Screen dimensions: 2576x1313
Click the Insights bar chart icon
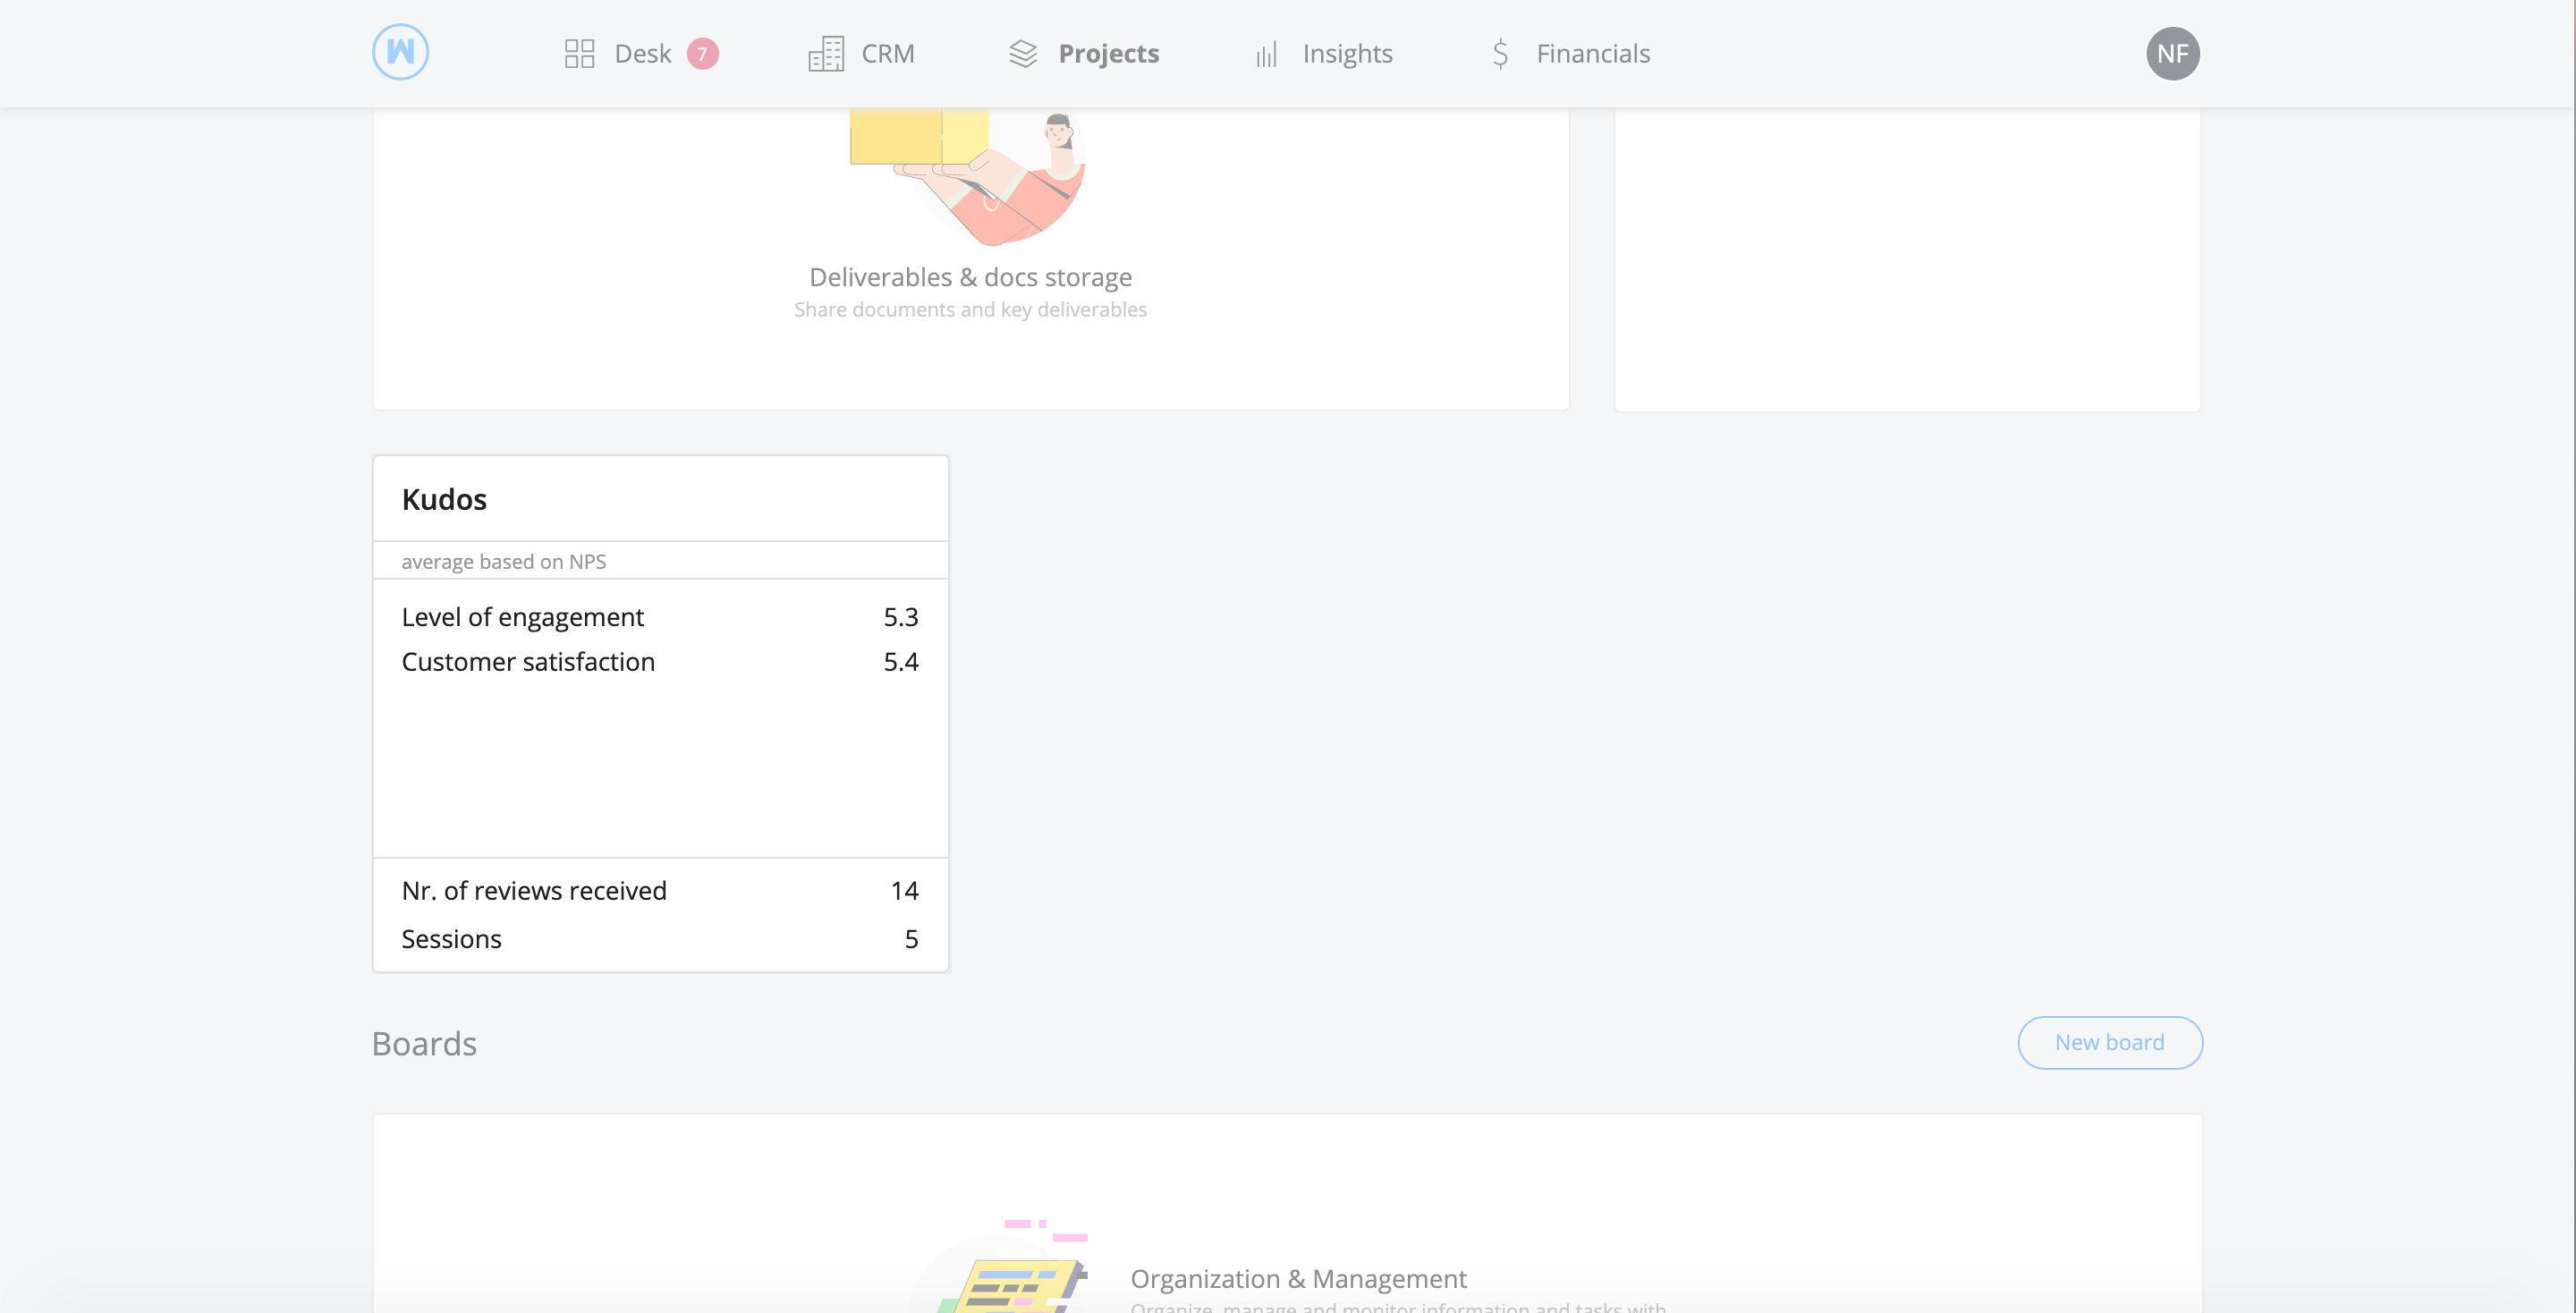click(x=1267, y=53)
